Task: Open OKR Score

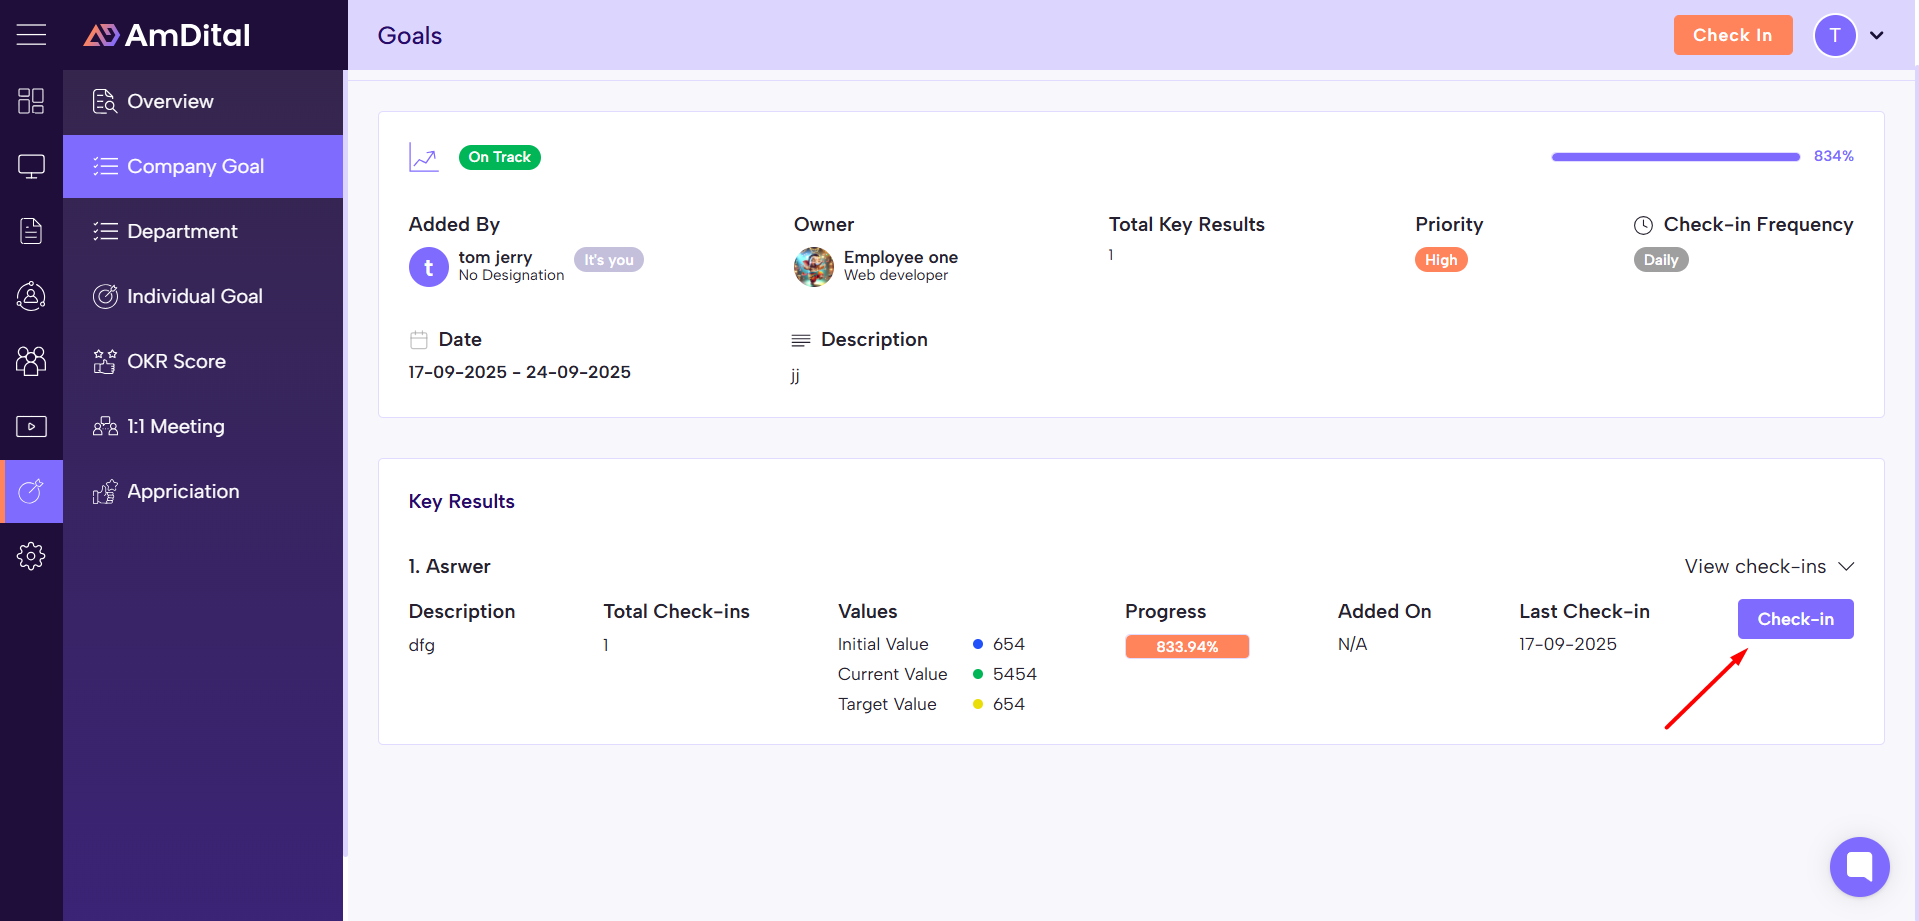Action: (203, 361)
